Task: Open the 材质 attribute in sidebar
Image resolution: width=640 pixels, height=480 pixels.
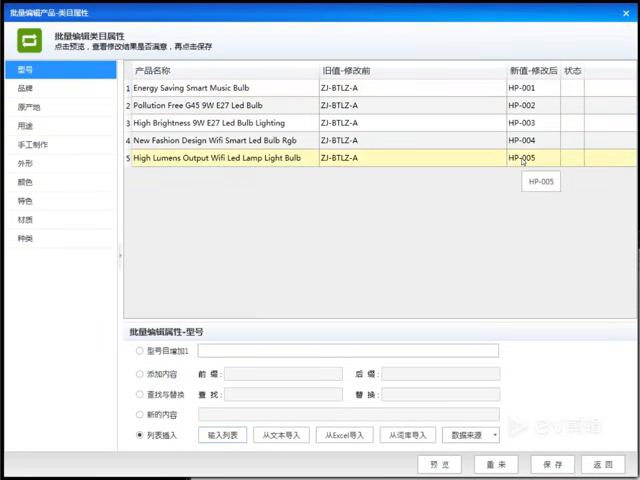Action: point(61,220)
